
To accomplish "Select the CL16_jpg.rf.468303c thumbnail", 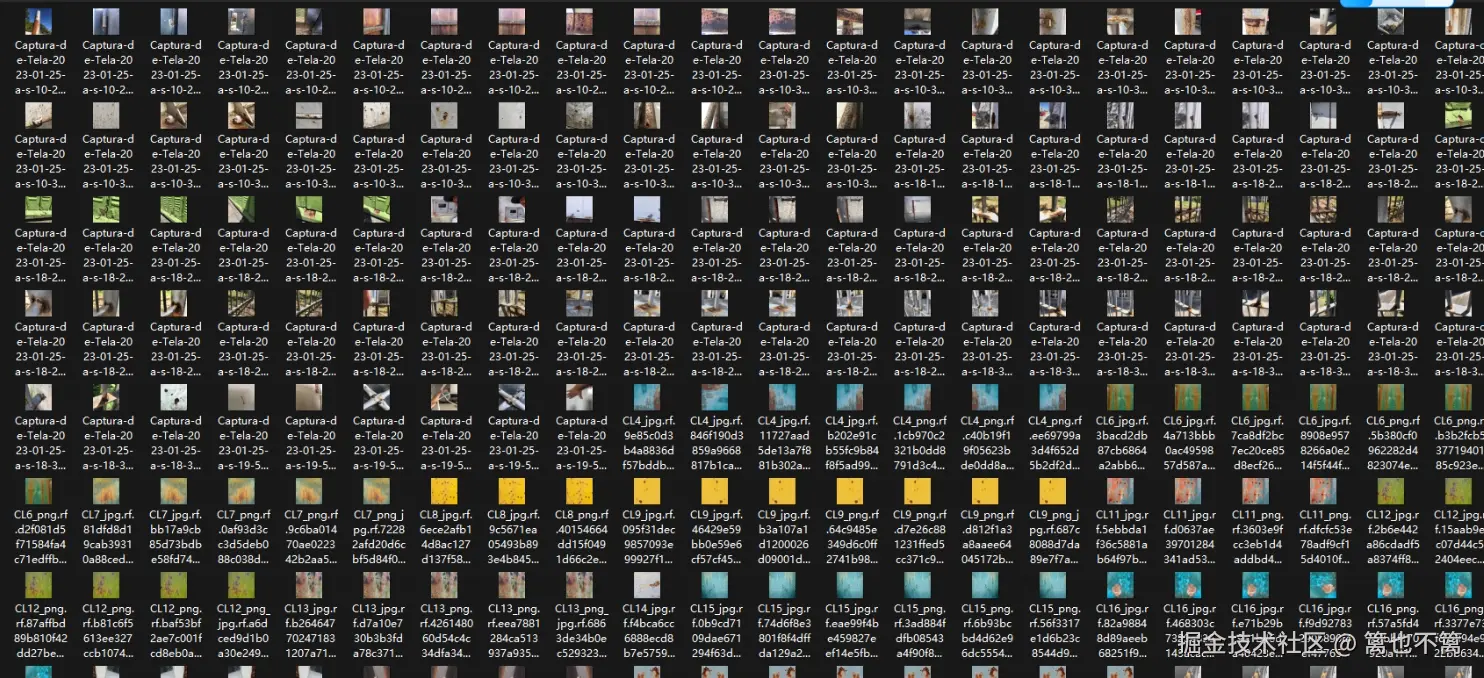I will [x=1190, y=586].
